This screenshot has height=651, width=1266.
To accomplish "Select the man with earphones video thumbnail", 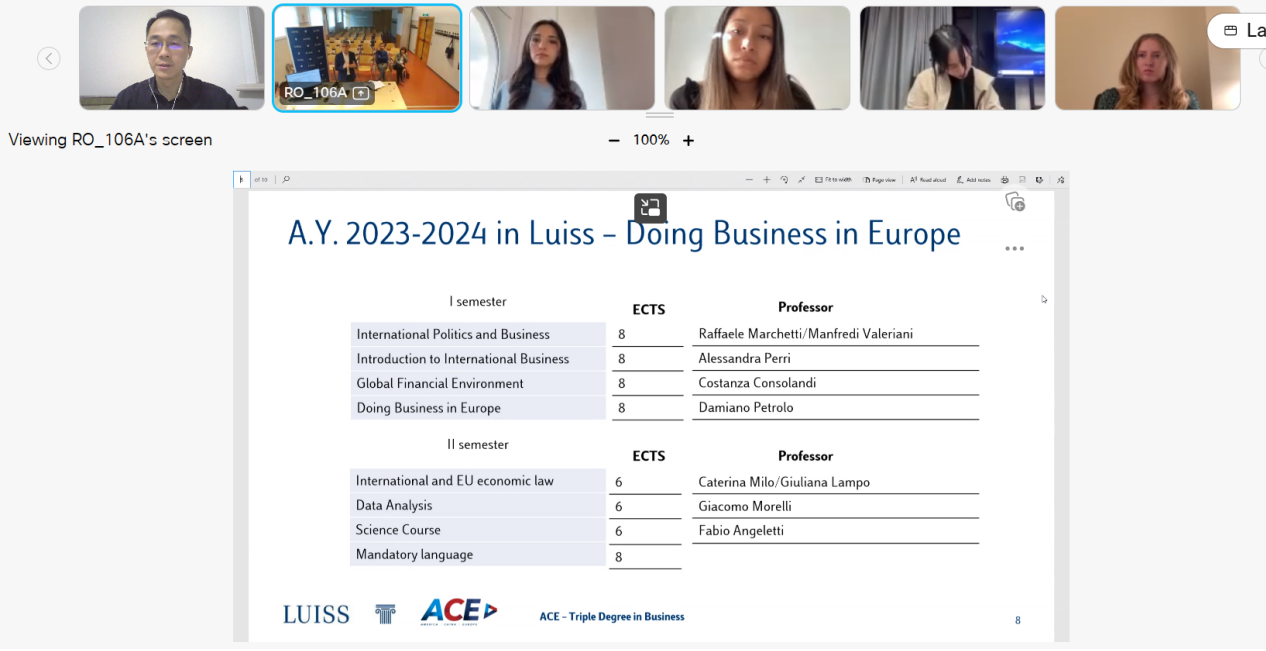I will point(171,58).
